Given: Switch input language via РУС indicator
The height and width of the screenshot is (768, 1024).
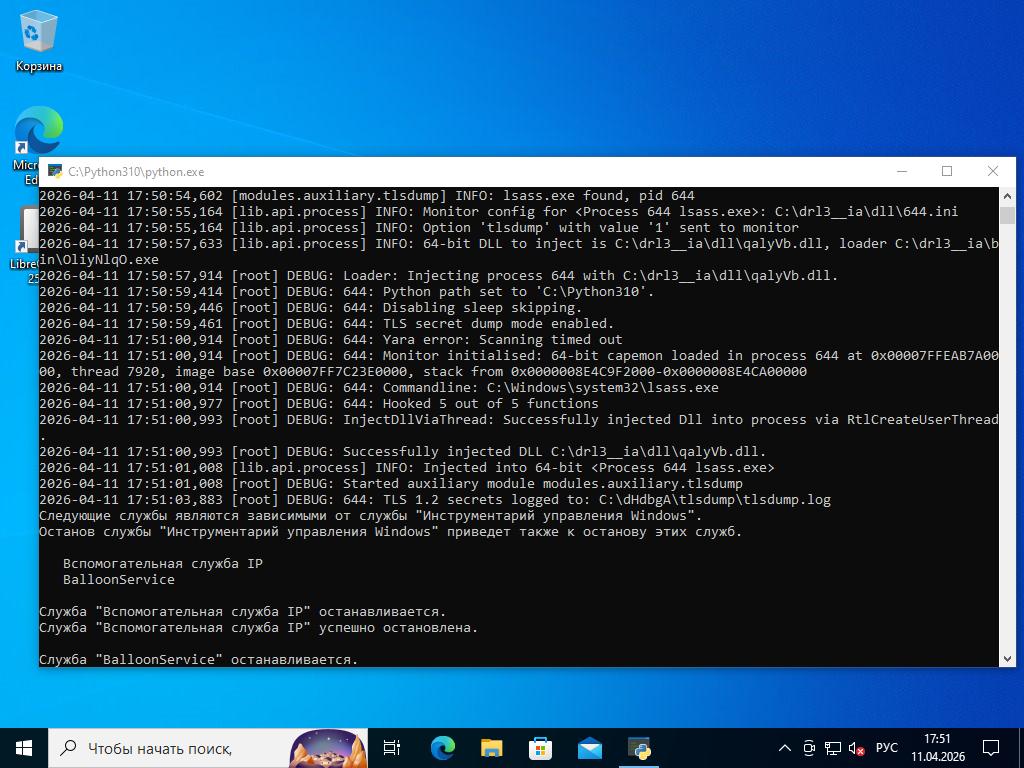Looking at the screenshot, I should pos(886,748).
